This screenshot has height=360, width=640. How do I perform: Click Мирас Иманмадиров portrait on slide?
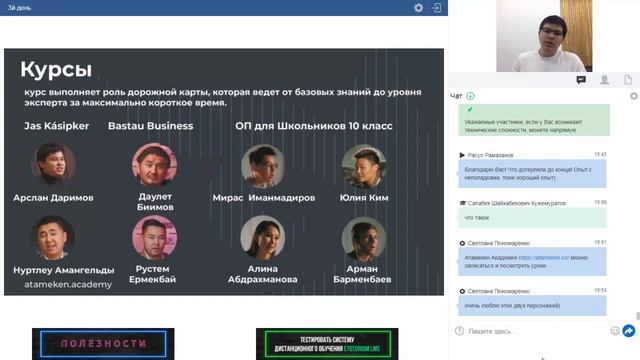262,166
